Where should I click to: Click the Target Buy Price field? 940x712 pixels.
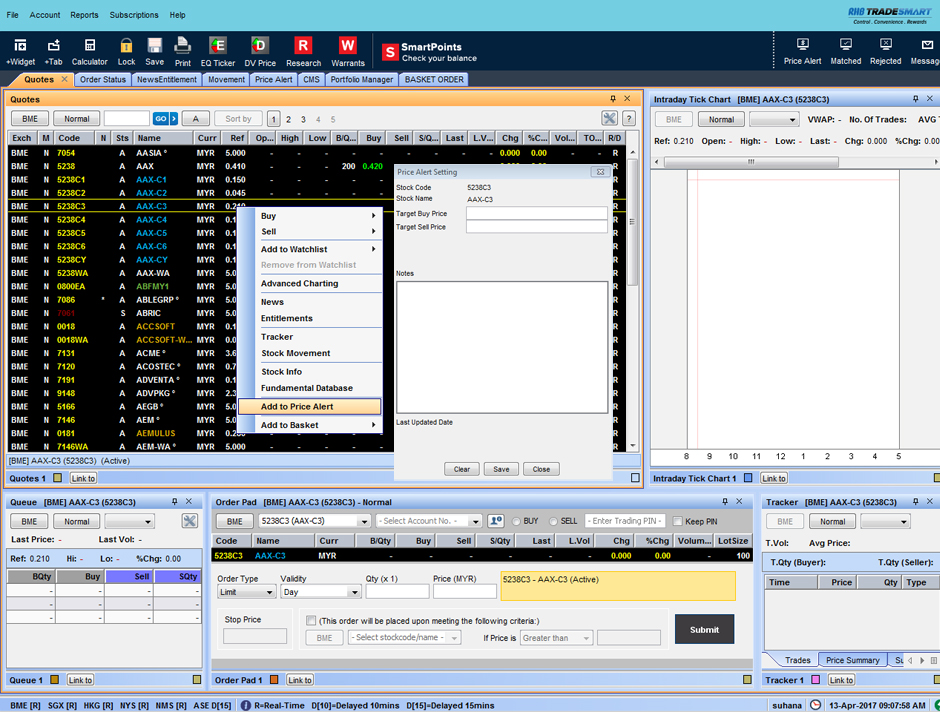click(x=537, y=213)
